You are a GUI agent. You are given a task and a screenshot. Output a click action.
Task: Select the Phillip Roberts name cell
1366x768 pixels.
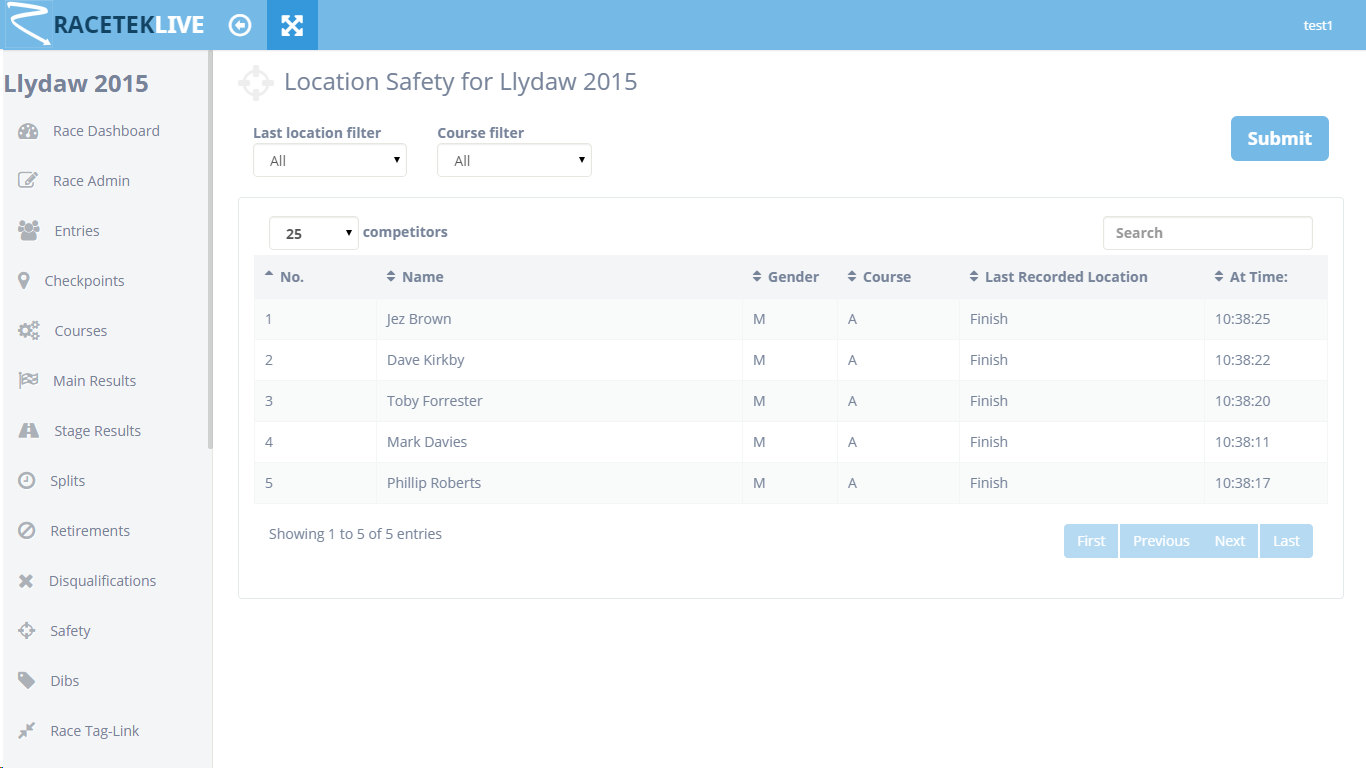[x=559, y=483]
